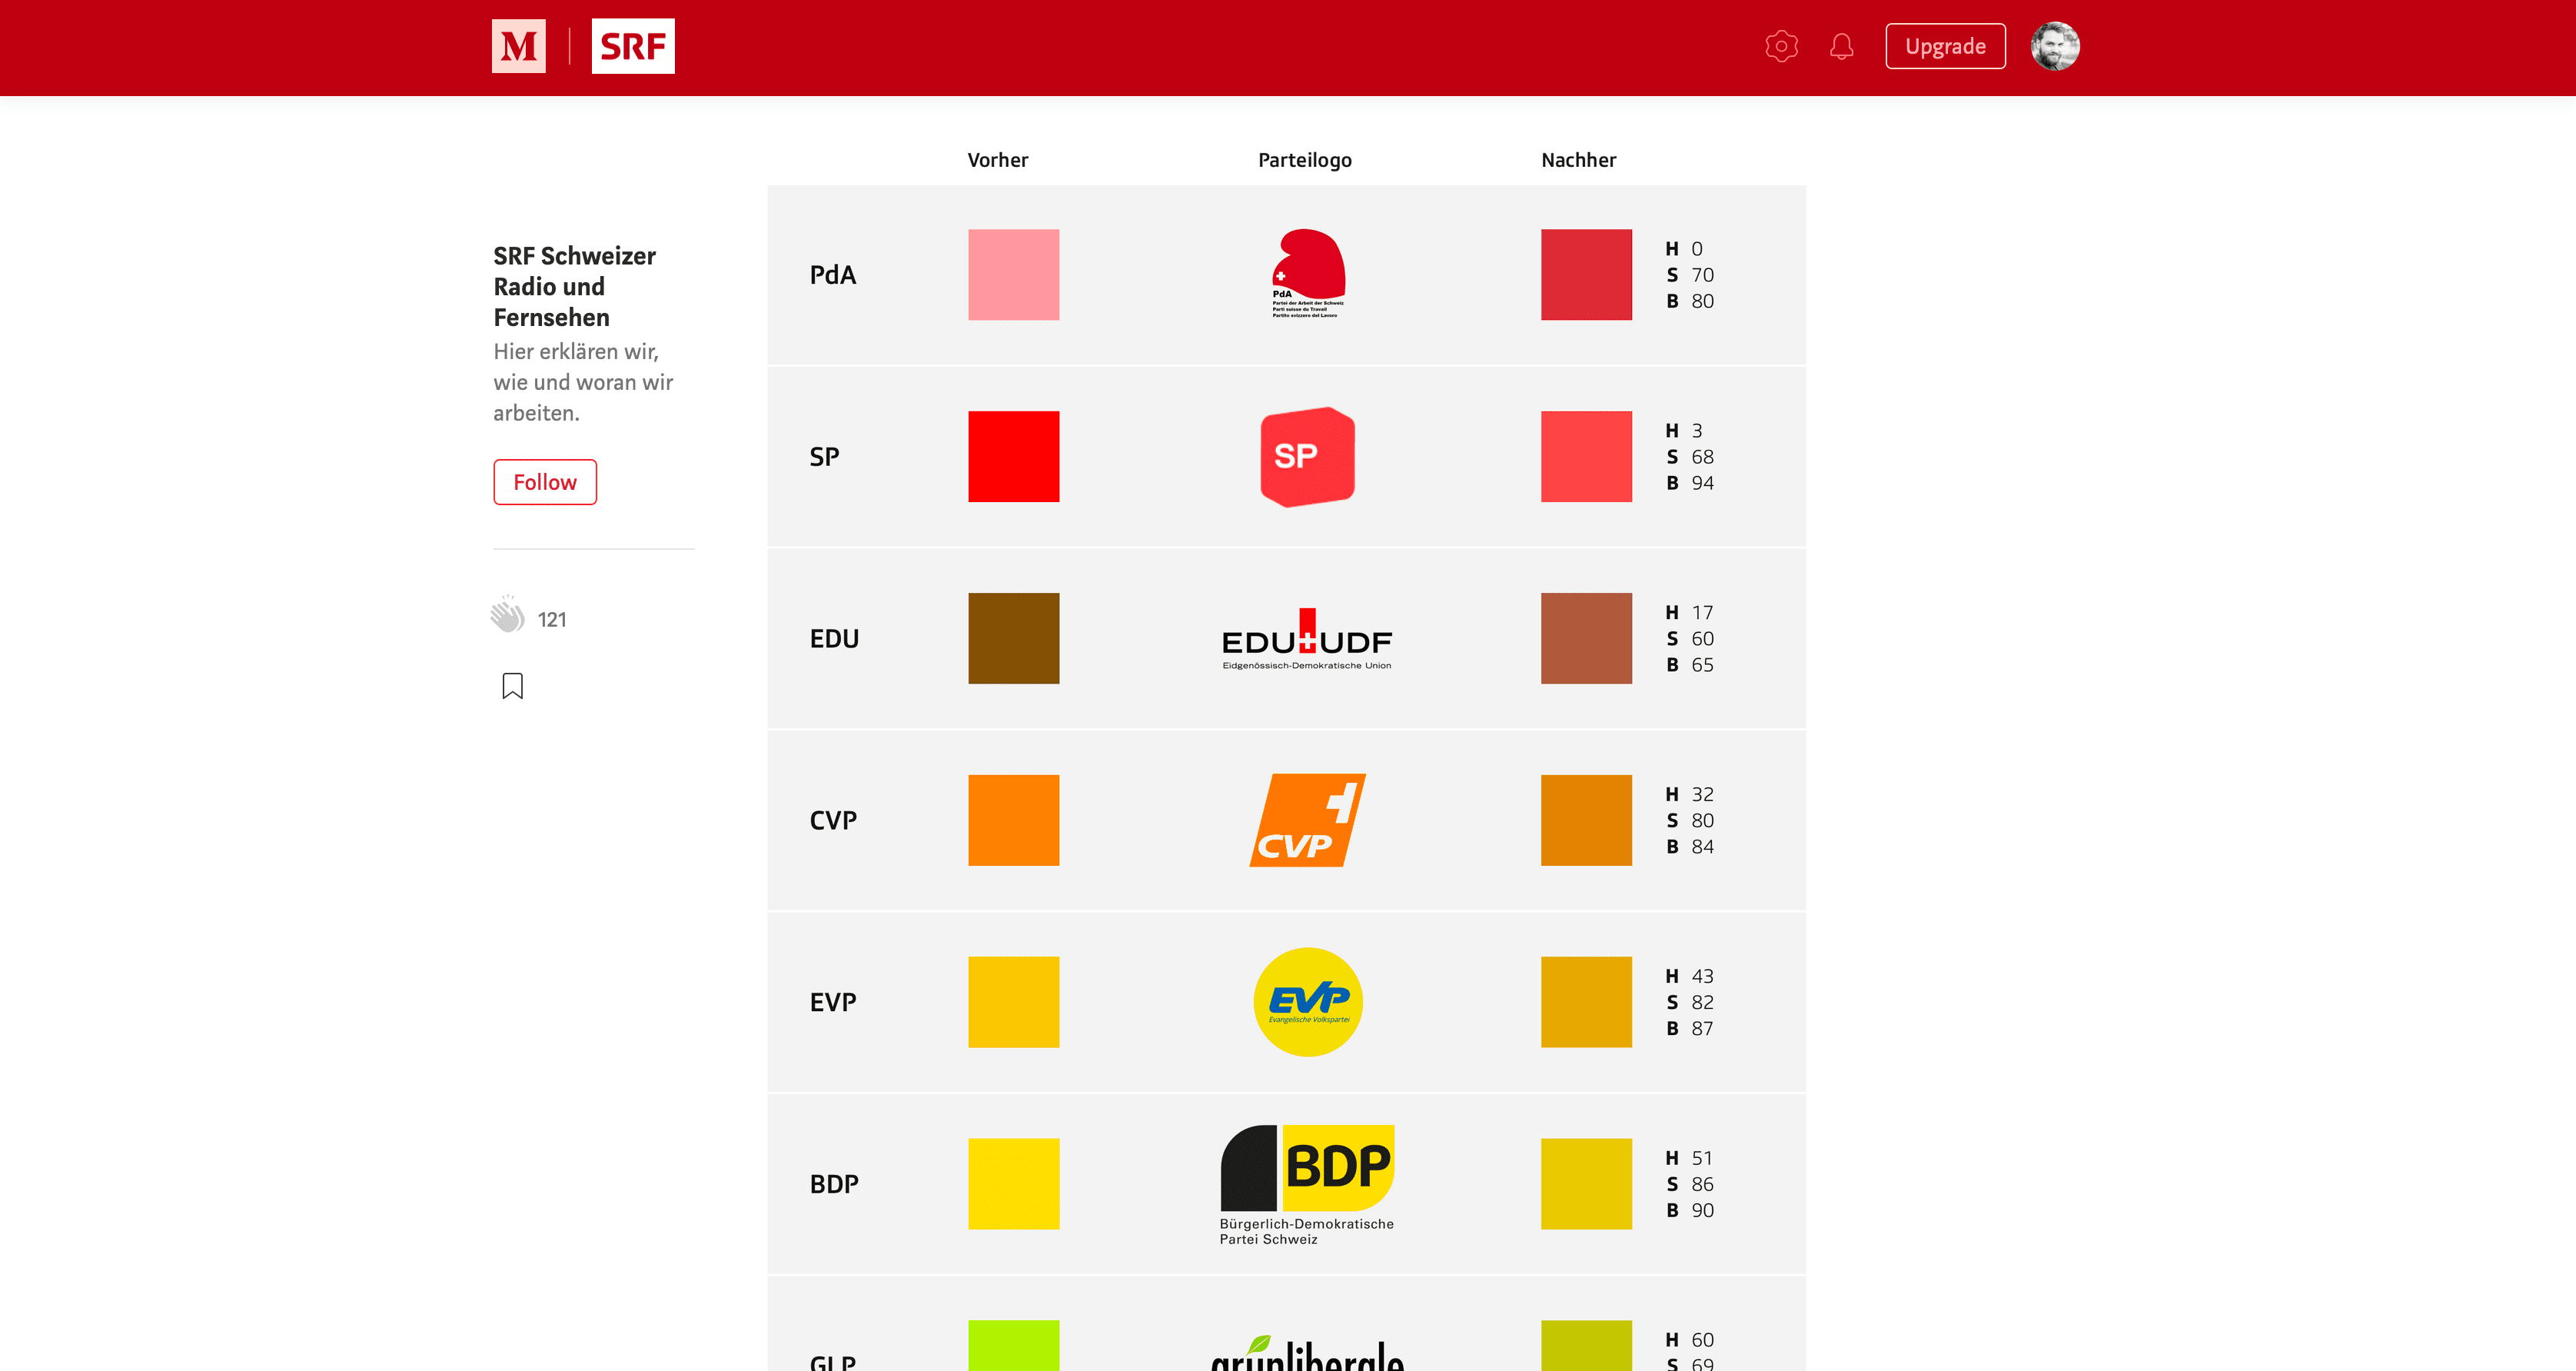Click the BDP row label
The height and width of the screenshot is (1371, 2576).
(x=834, y=1184)
